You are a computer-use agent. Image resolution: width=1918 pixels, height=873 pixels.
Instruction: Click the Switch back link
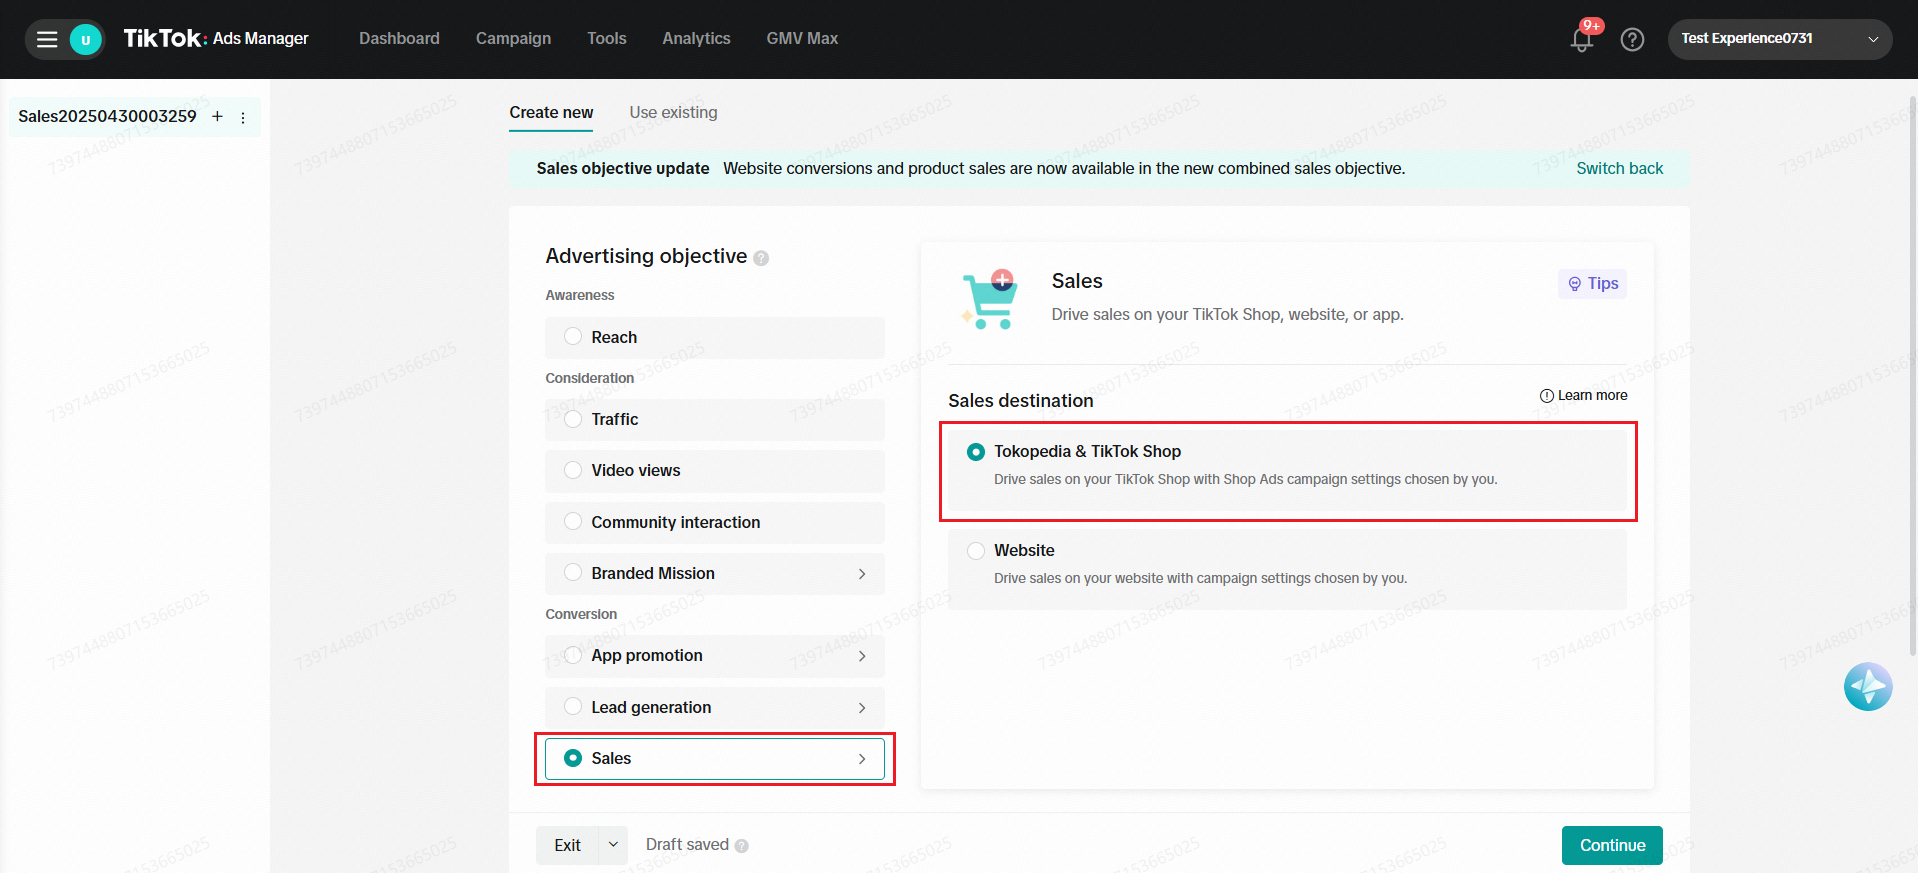[x=1619, y=168]
